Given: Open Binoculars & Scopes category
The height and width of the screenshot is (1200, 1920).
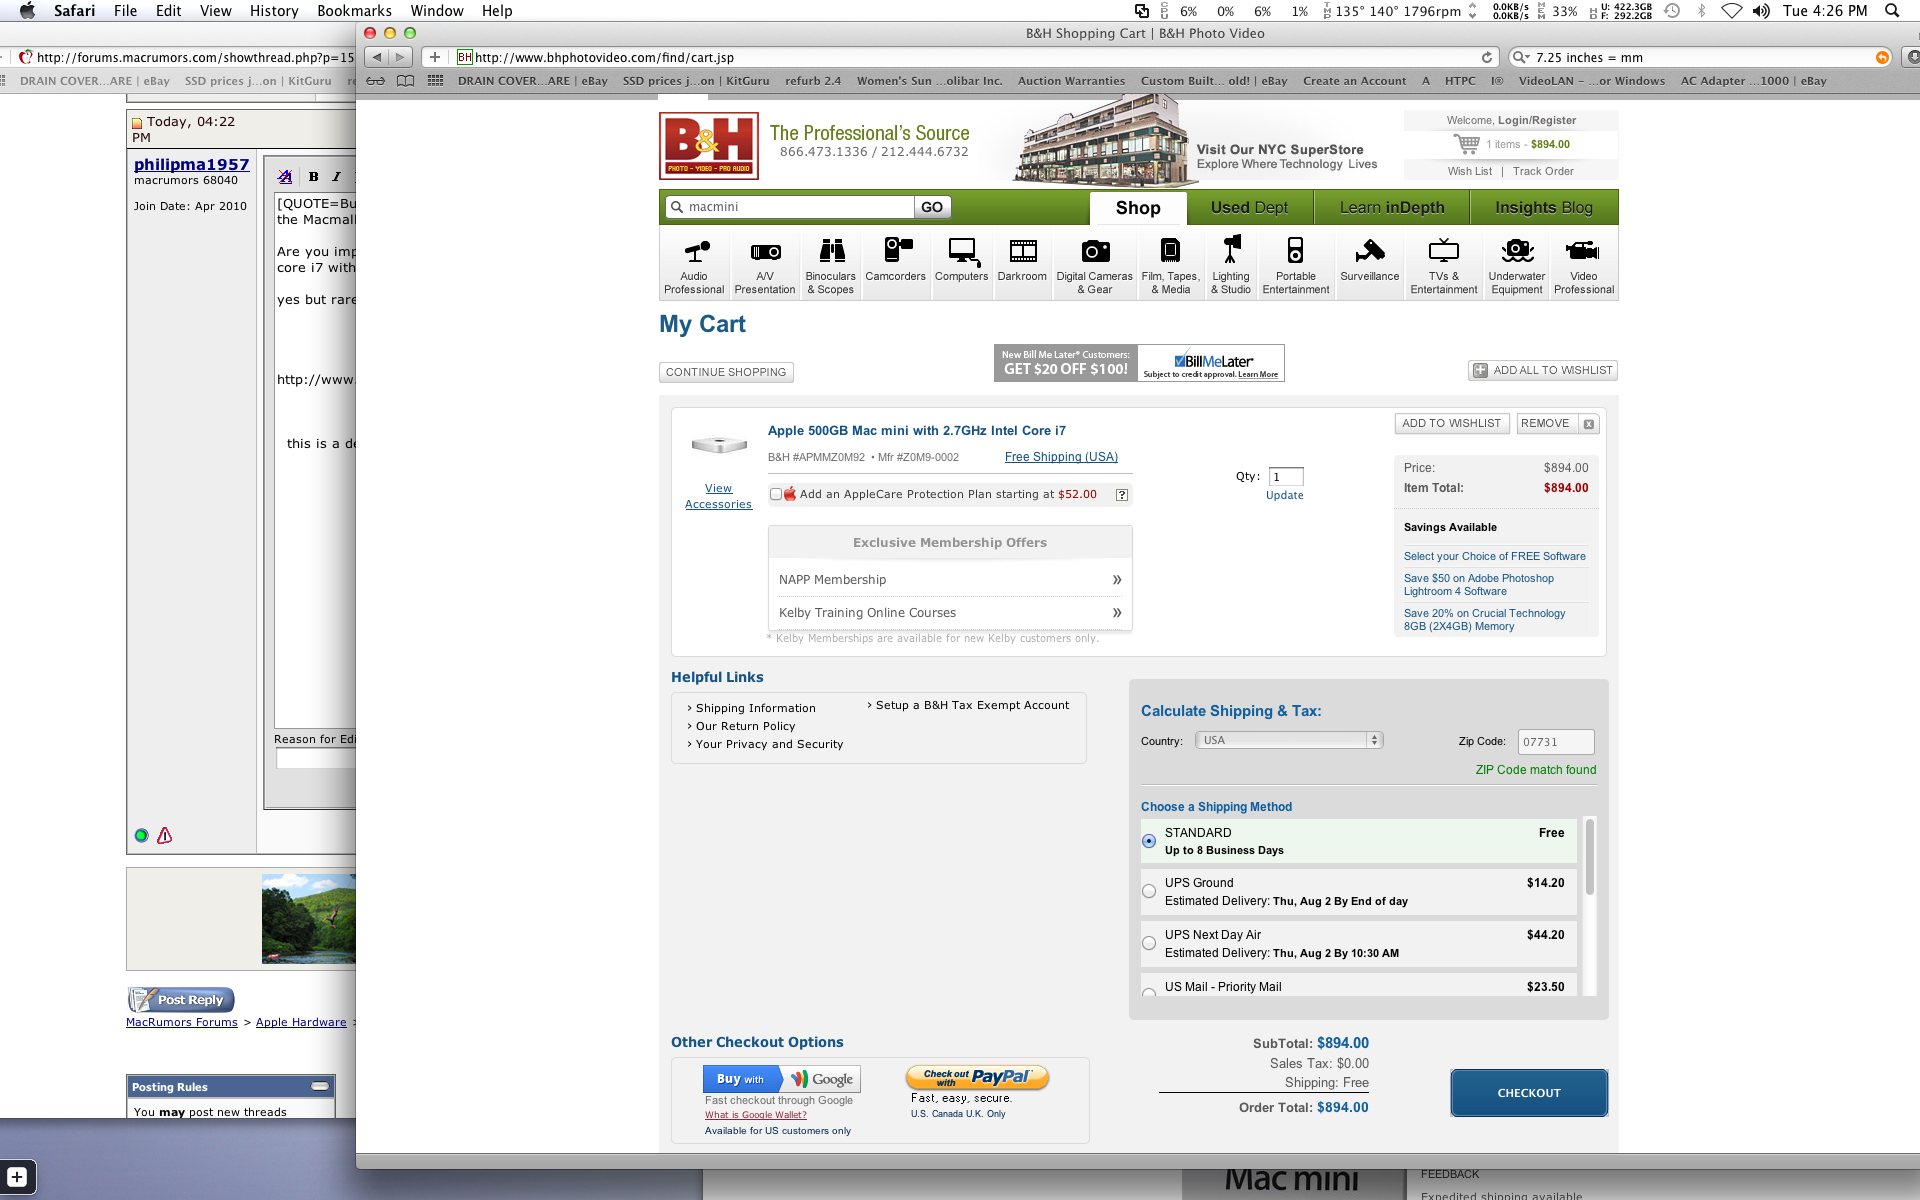Looking at the screenshot, I should pos(830,264).
